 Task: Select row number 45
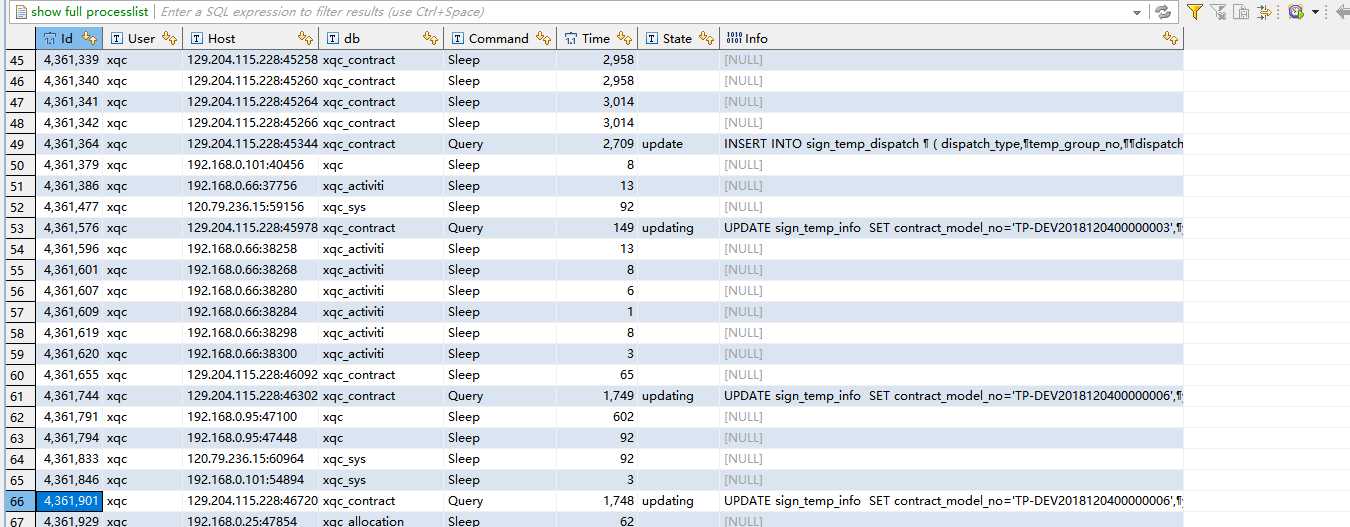18,60
